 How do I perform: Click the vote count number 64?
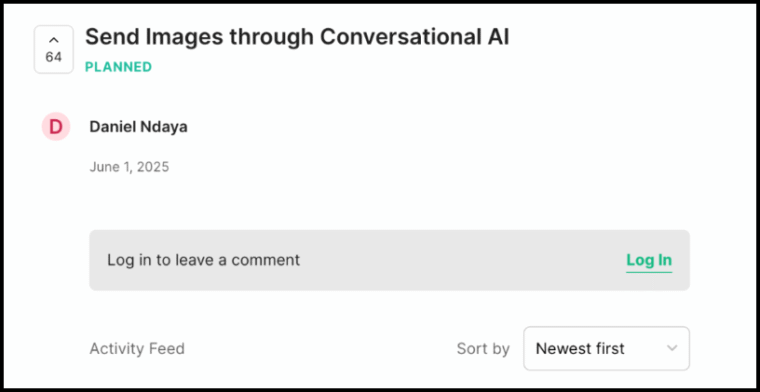click(54, 57)
